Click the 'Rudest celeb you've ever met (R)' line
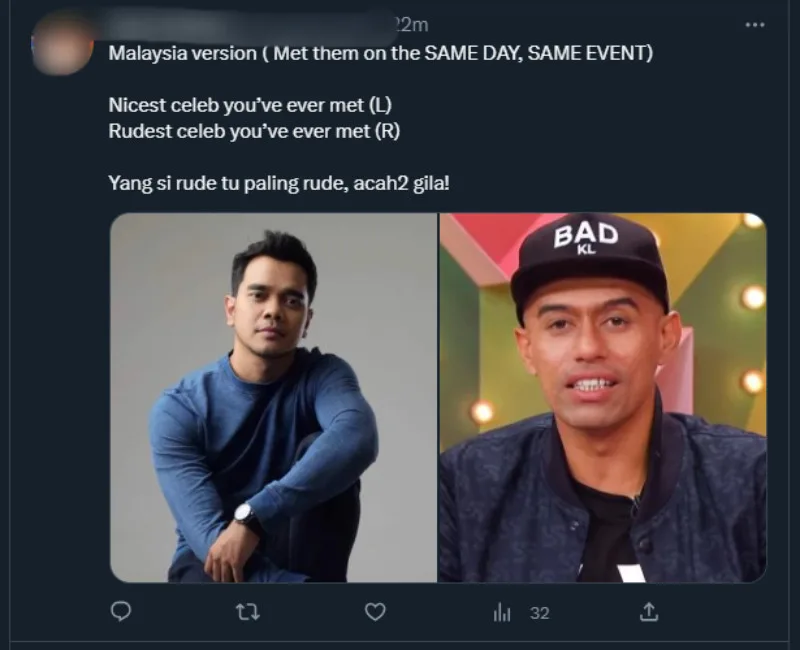Viewport: 800px width, 650px height. [254, 131]
